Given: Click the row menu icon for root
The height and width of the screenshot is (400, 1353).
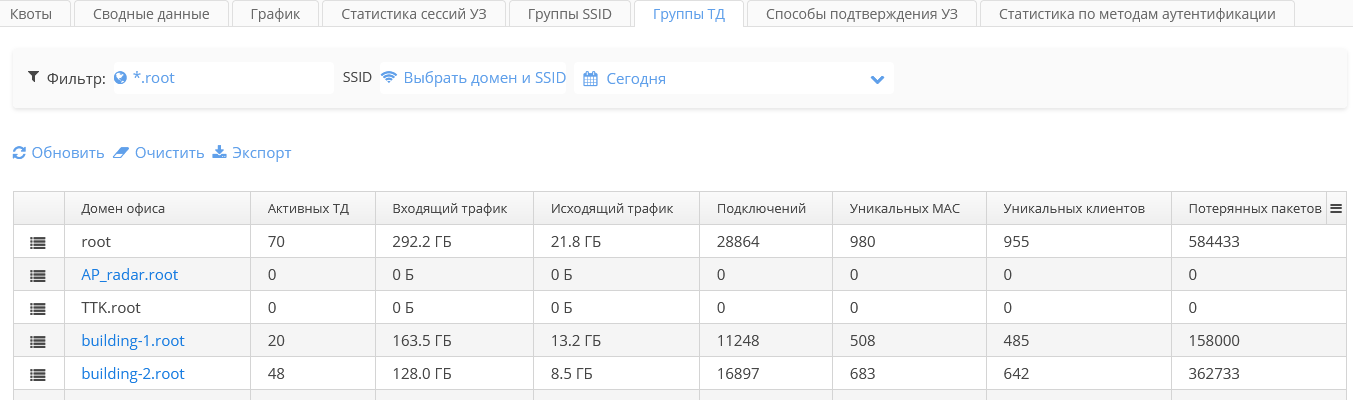Looking at the screenshot, I should point(38,242).
